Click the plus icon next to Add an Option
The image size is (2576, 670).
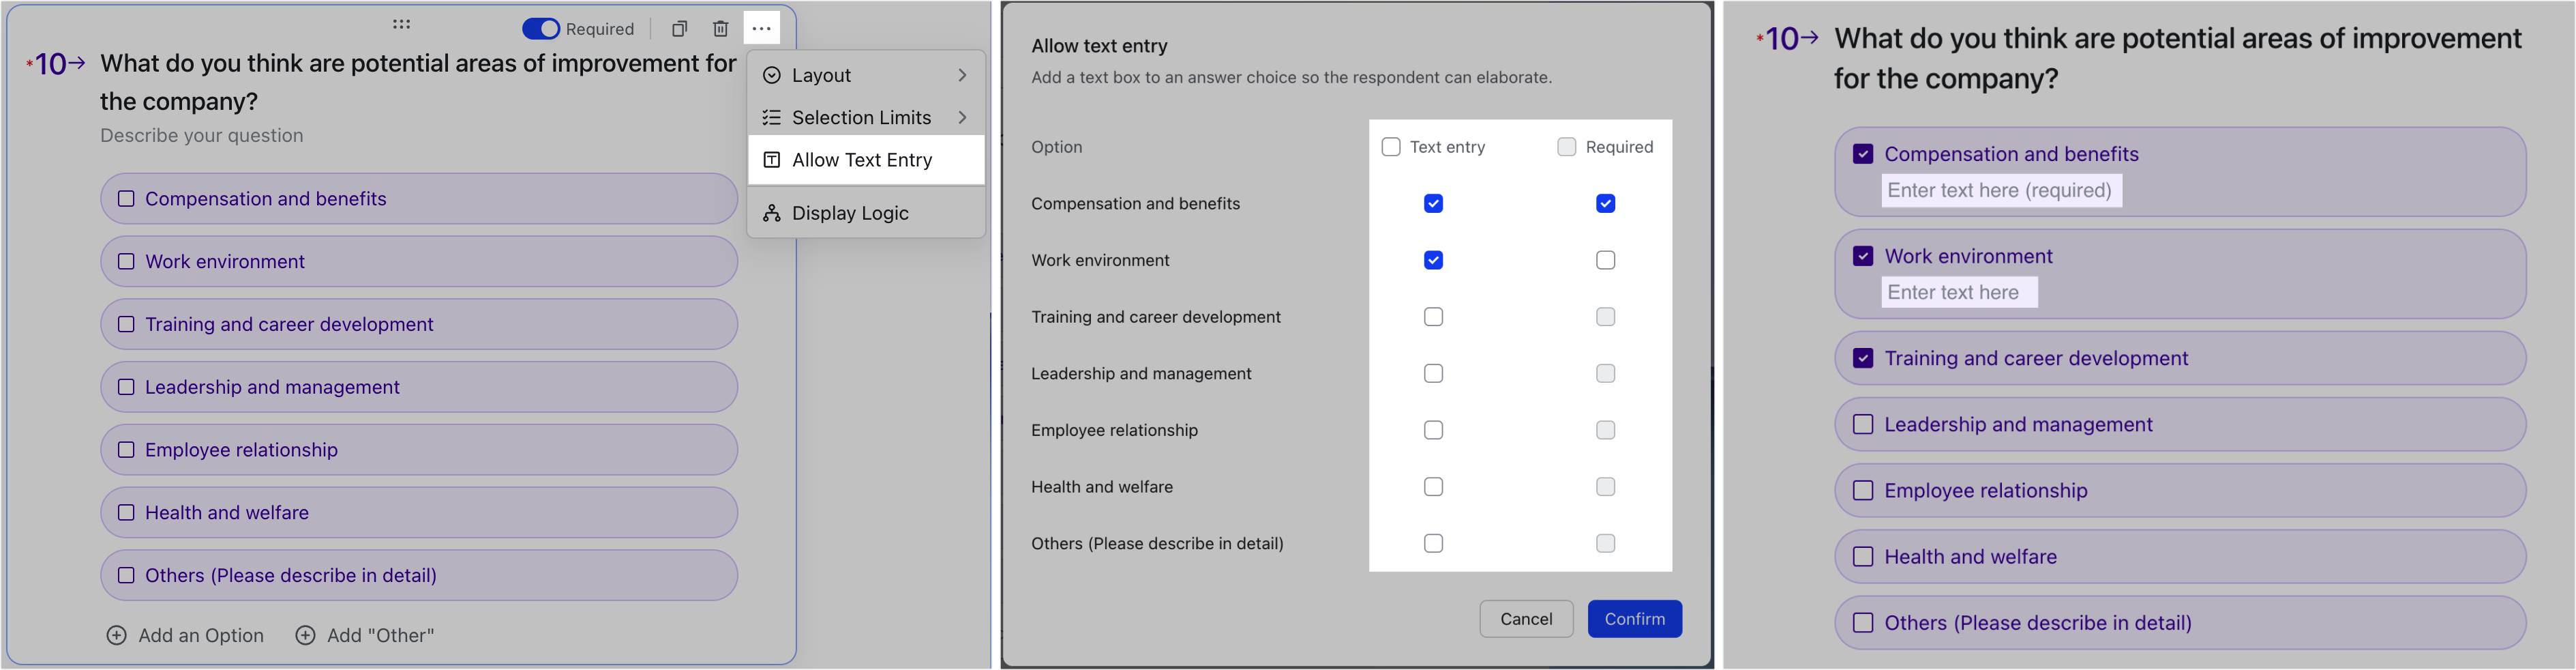point(116,634)
